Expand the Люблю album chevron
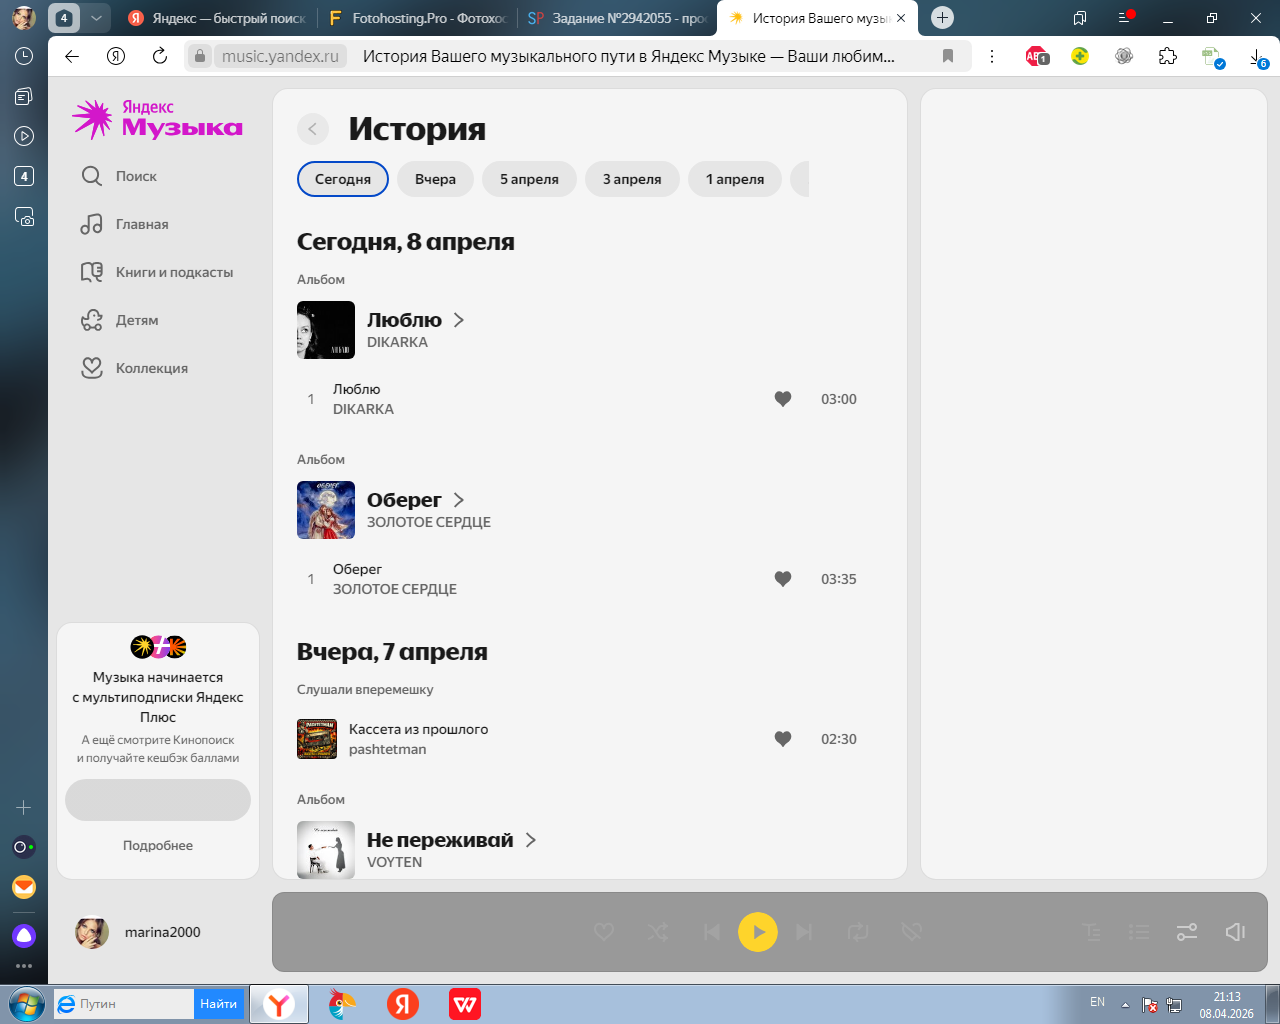 [x=459, y=320]
